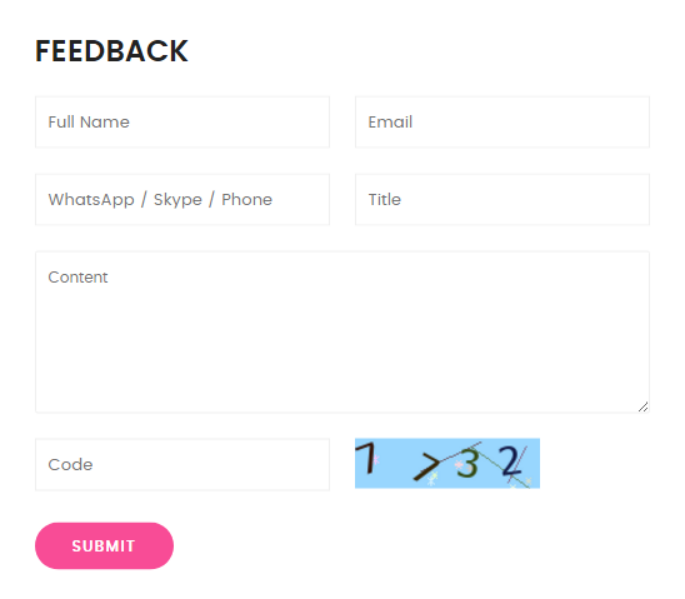This screenshot has width=685, height=599.
Task: Click the Content textarea resize handle
Action: pyautogui.click(x=642, y=406)
